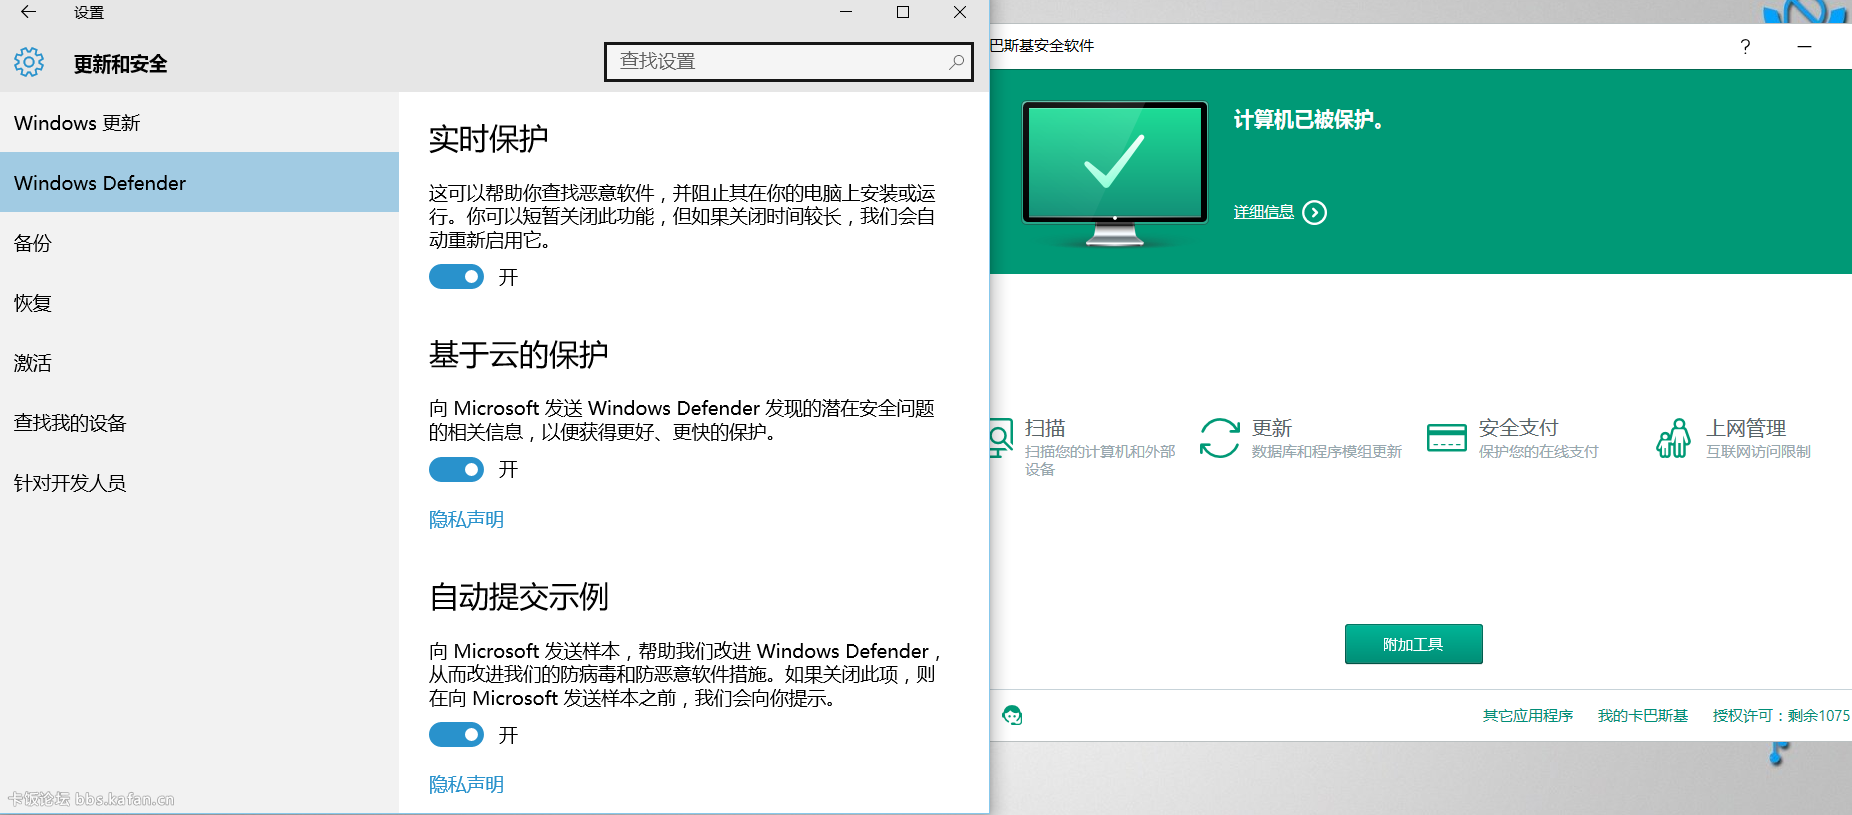
Task: Click the 自动提交示例 heading
Action: pos(518,597)
